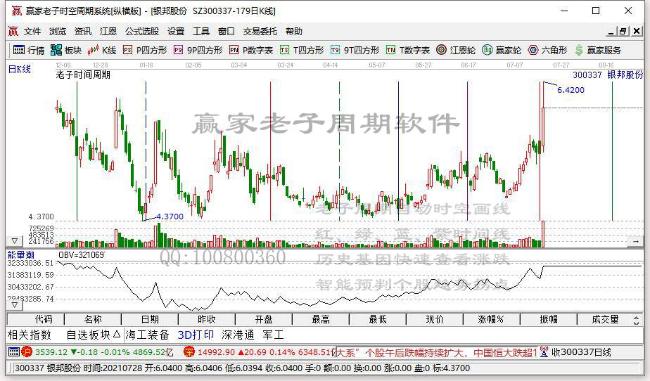
Task: Click the 日K线 period label
Action: 19,69
